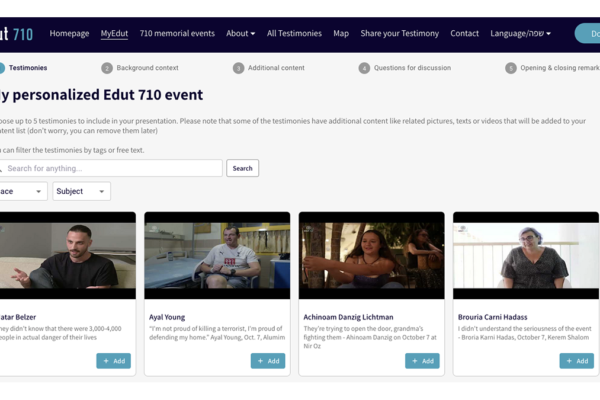Viewport: 600px width, 400px height.
Task: Click the 'personalized Edut 710 event' heading
Action: 101,95
